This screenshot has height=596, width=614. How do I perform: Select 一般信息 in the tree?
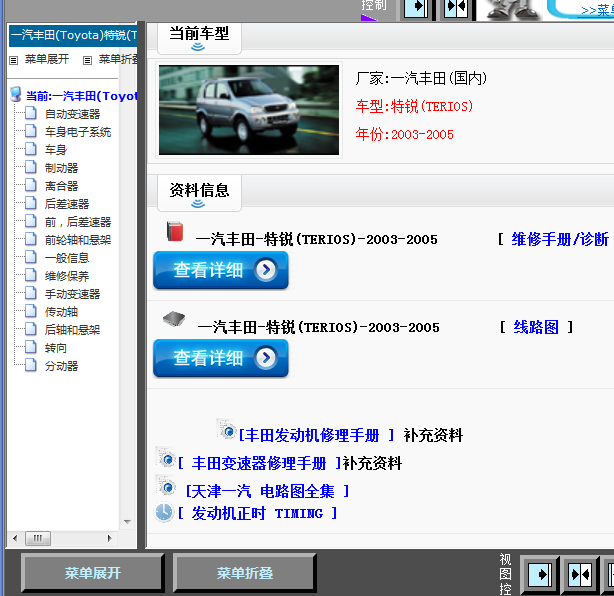67,258
